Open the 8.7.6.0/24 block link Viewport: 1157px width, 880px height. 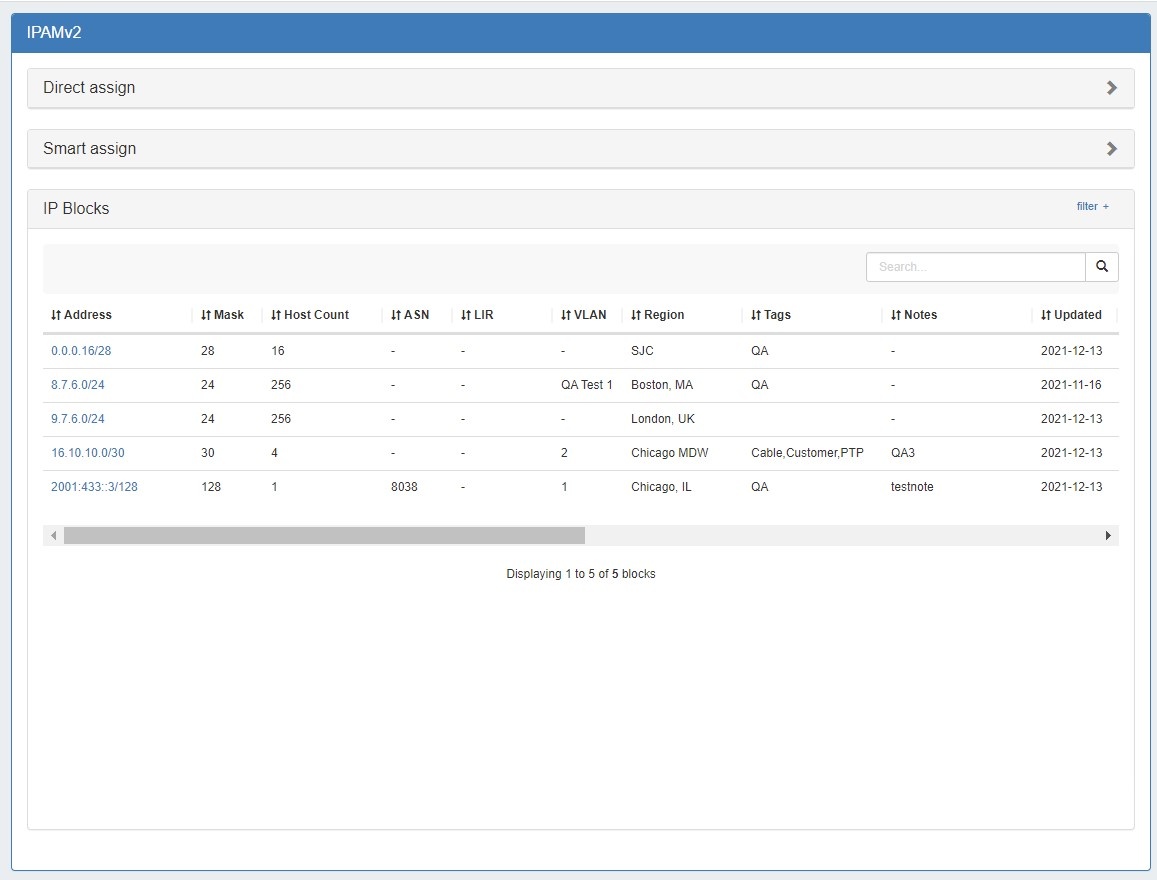[78, 385]
